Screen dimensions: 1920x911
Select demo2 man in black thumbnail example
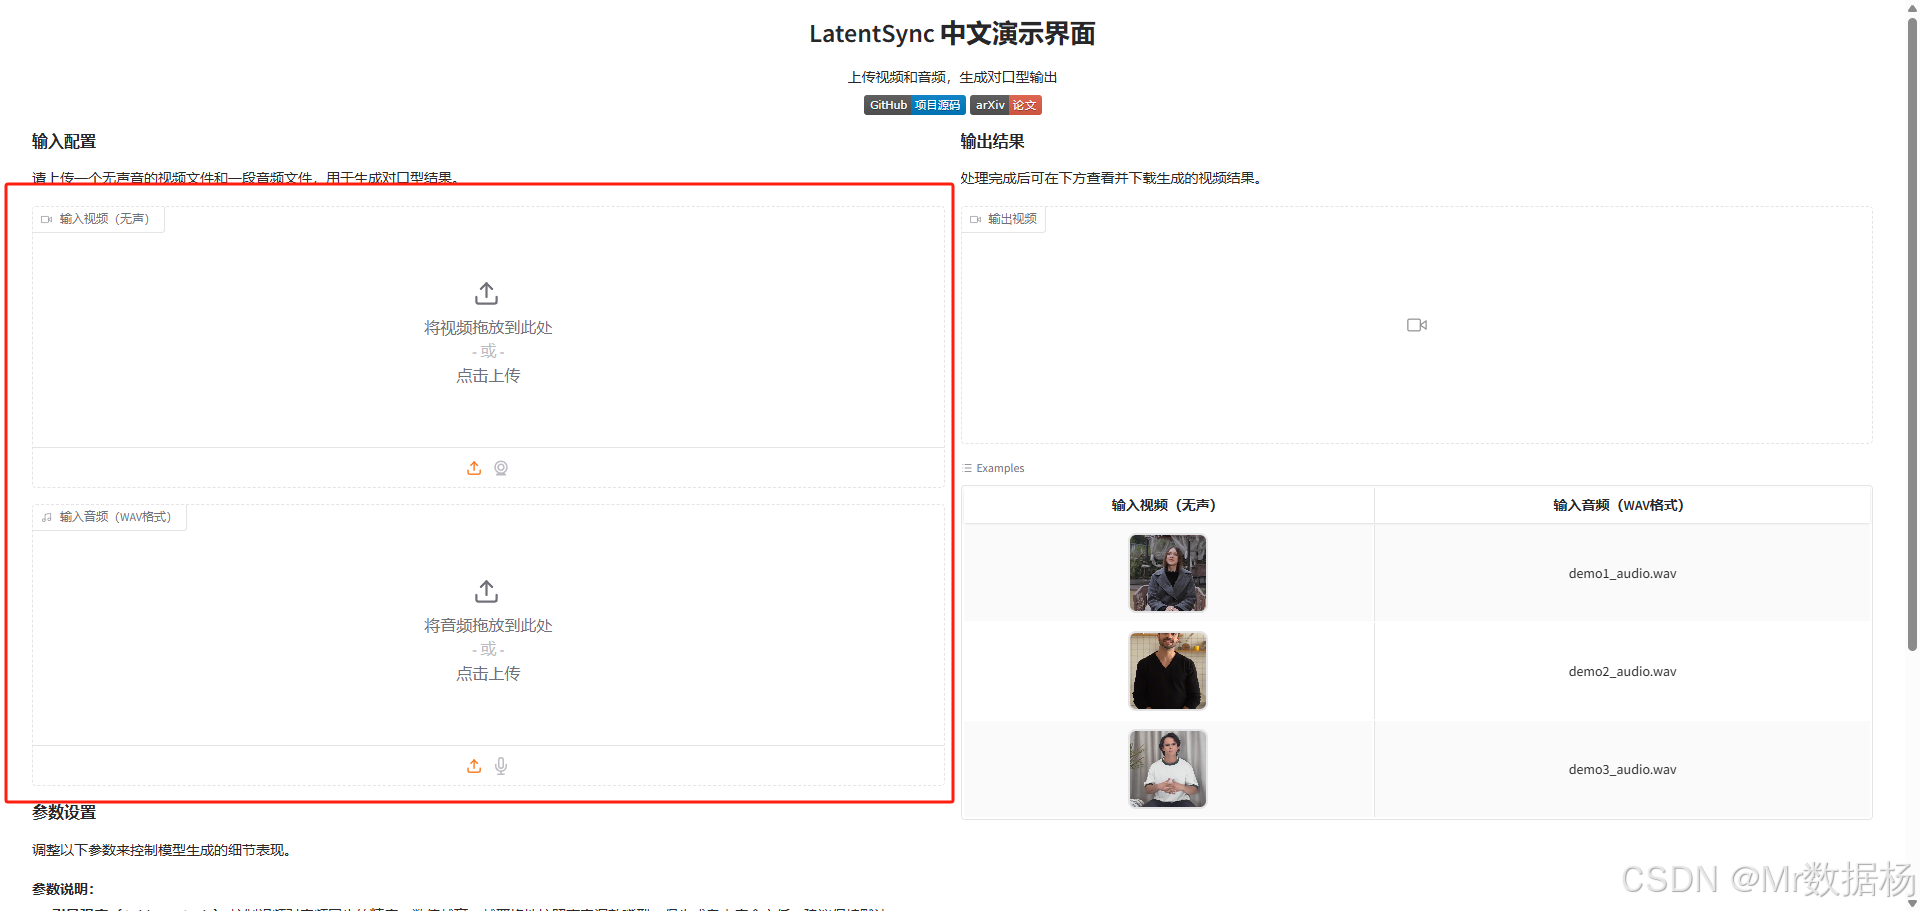point(1168,671)
